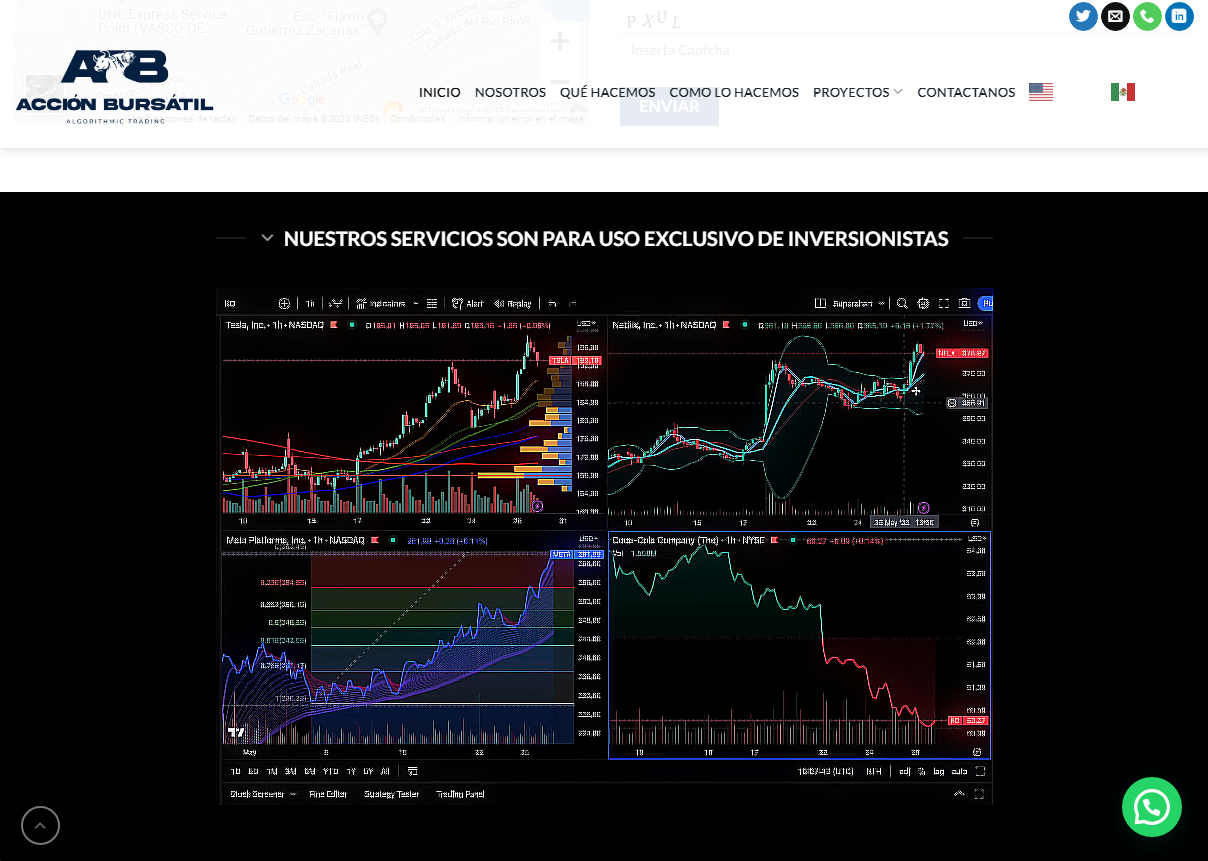The height and width of the screenshot is (861, 1208).
Task: Open the email envelope social icon
Action: 1115,16
